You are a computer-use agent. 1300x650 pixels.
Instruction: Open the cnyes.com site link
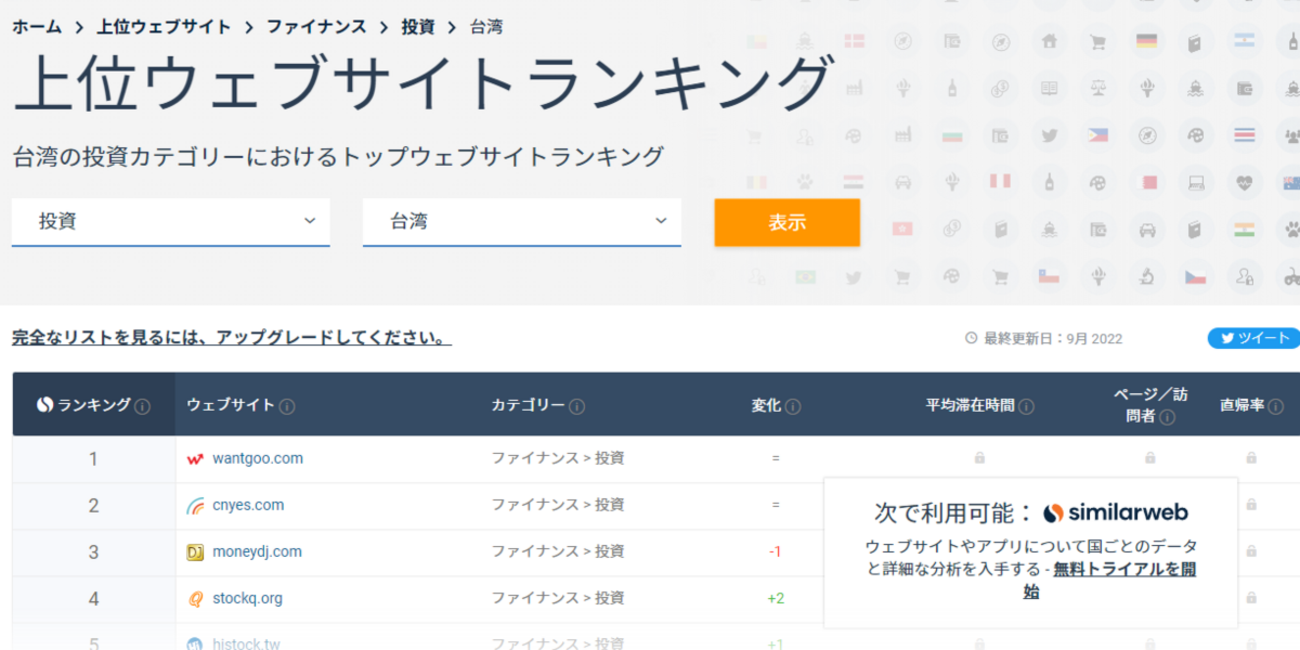click(x=248, y=506)
